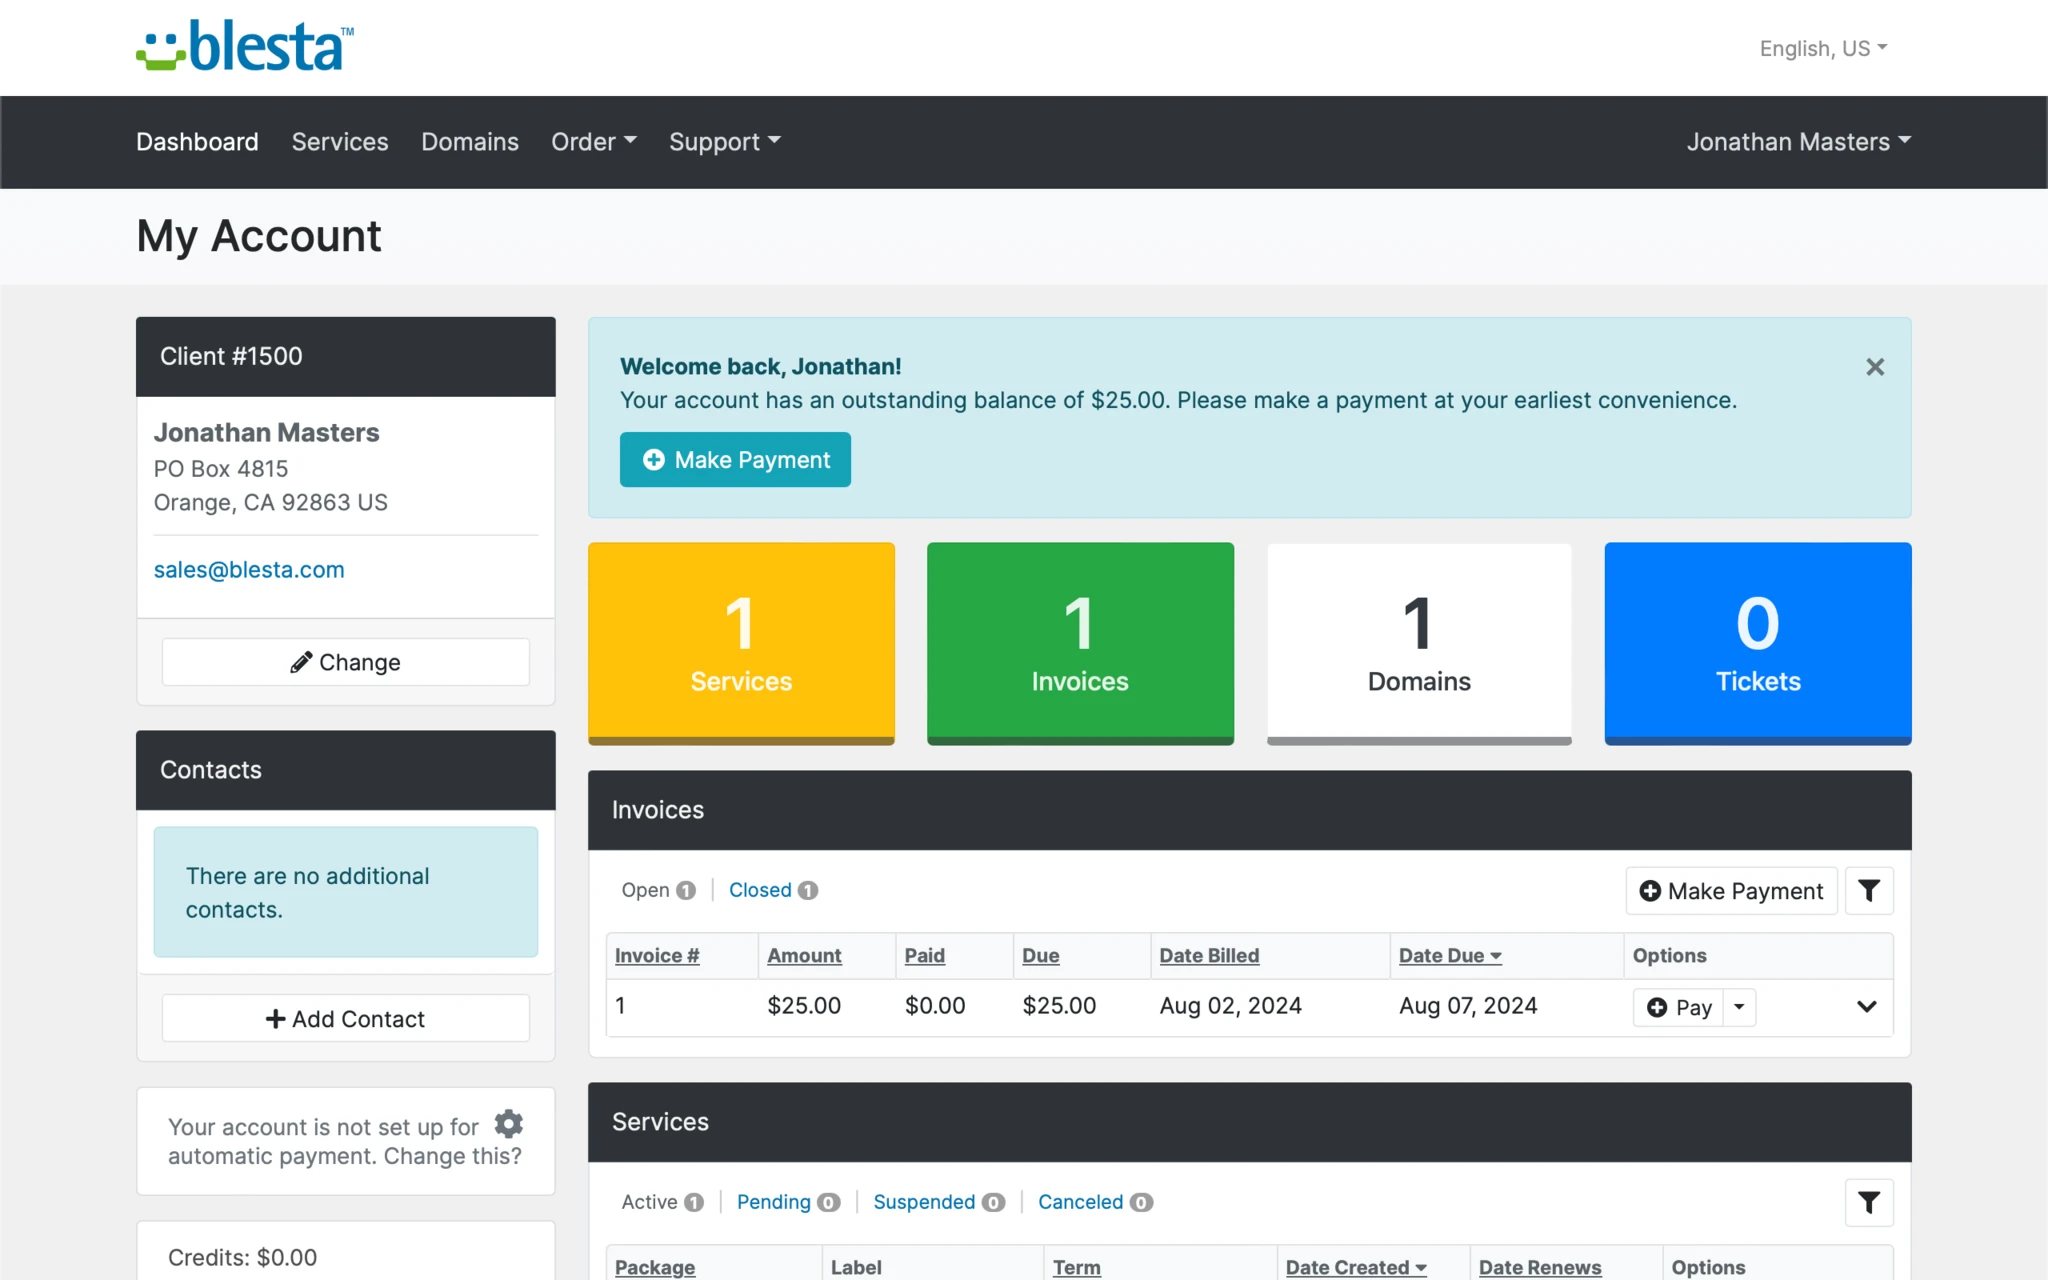2048x1280 pixels.
Task: Click the Invoices filter funnel icon
Action: click(x=1869, y=890)
